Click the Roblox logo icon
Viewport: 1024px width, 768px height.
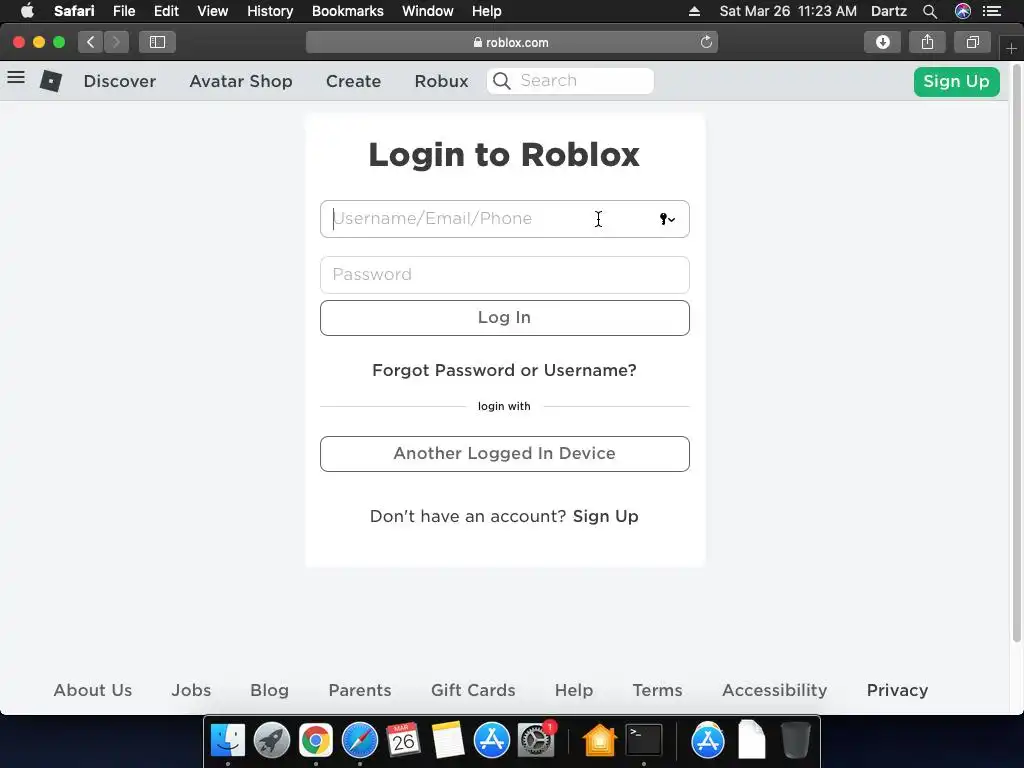(51, 81)
